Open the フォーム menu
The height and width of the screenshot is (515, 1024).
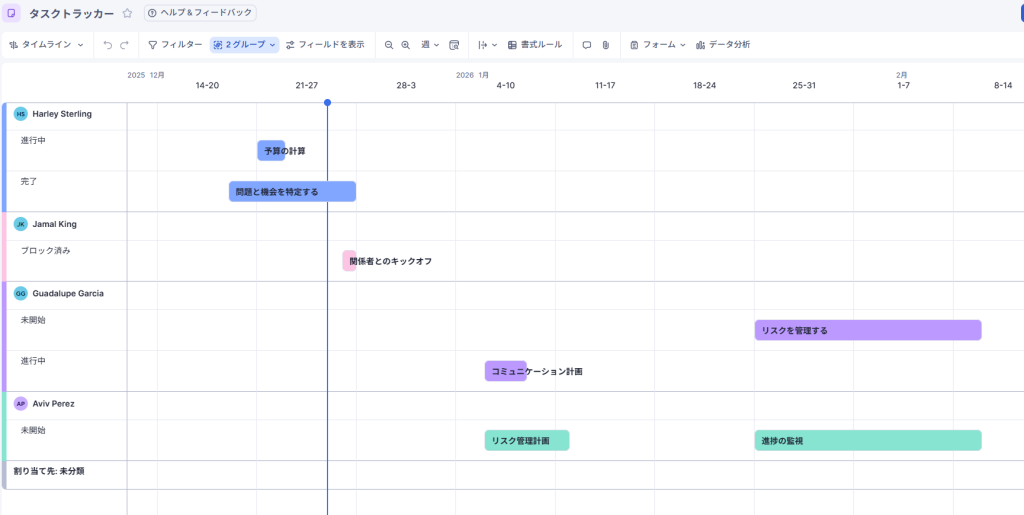point(658,45)
